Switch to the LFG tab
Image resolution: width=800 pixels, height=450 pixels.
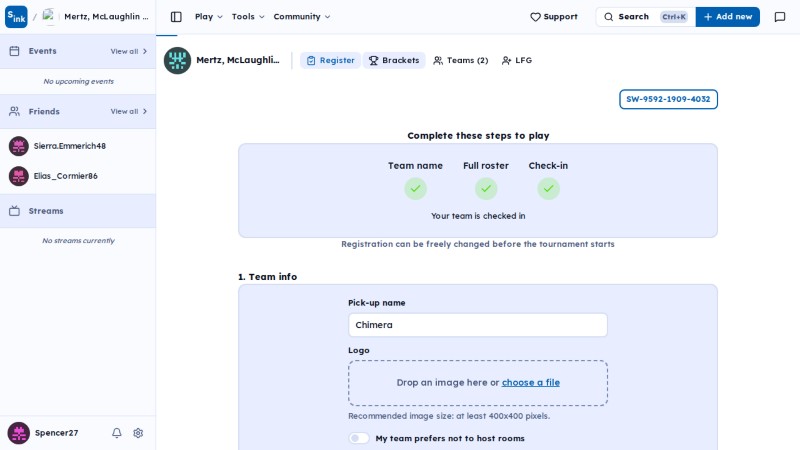(517, 60)
